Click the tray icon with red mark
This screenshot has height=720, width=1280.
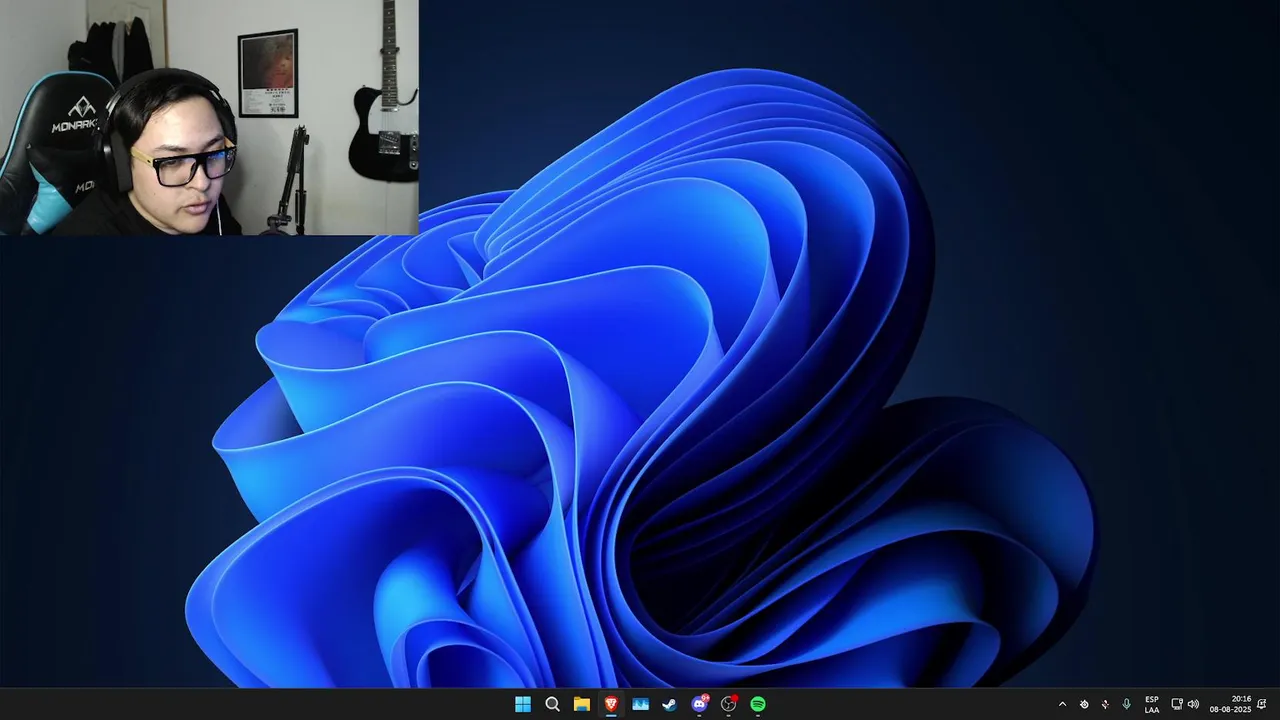click(x=1105, y=704)
